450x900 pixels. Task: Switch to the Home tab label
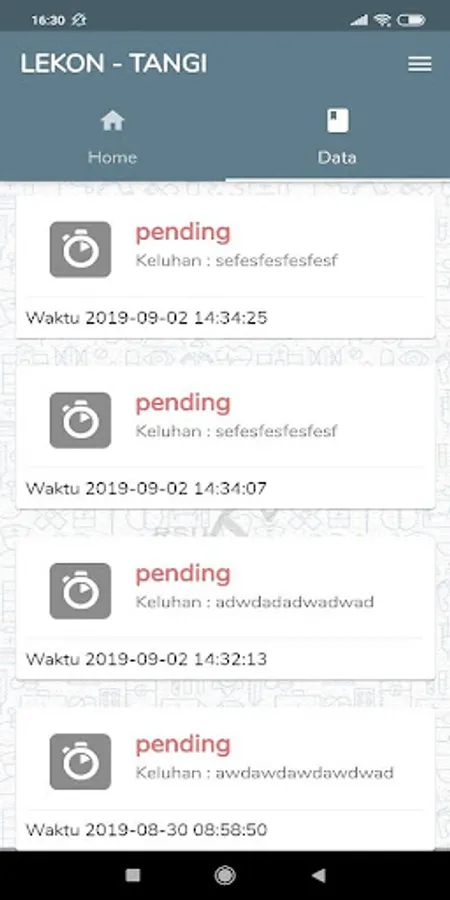(112, 157)
